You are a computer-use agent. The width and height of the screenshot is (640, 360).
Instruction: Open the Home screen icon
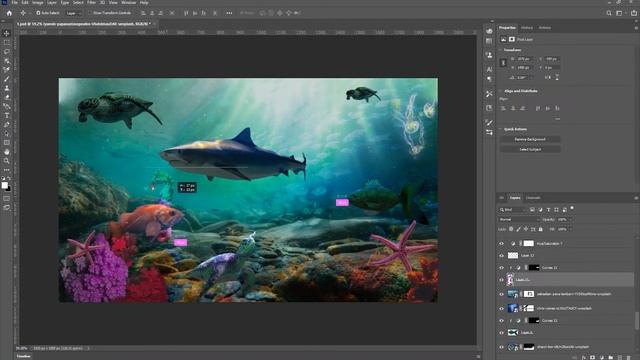9,13
